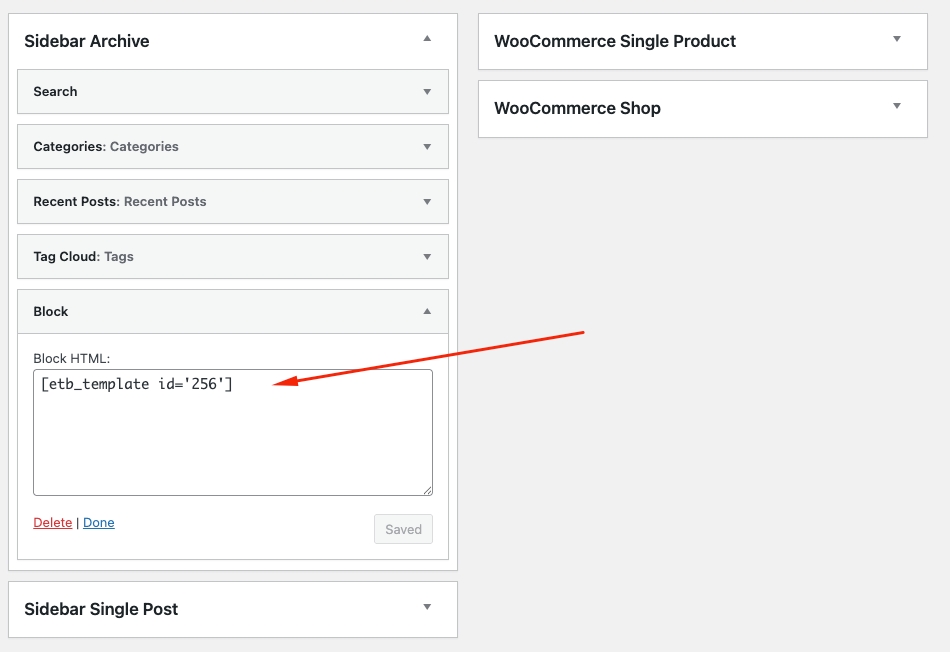
Task: Click the Done link in Block widget
Action: (x=99, y=522)
